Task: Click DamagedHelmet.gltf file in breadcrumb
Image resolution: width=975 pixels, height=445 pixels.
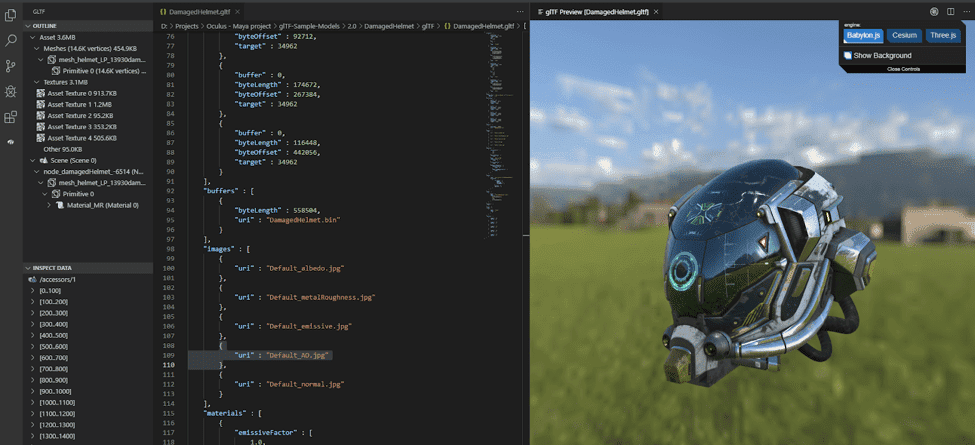Action: pyautogui.click(x=484, y=26)
